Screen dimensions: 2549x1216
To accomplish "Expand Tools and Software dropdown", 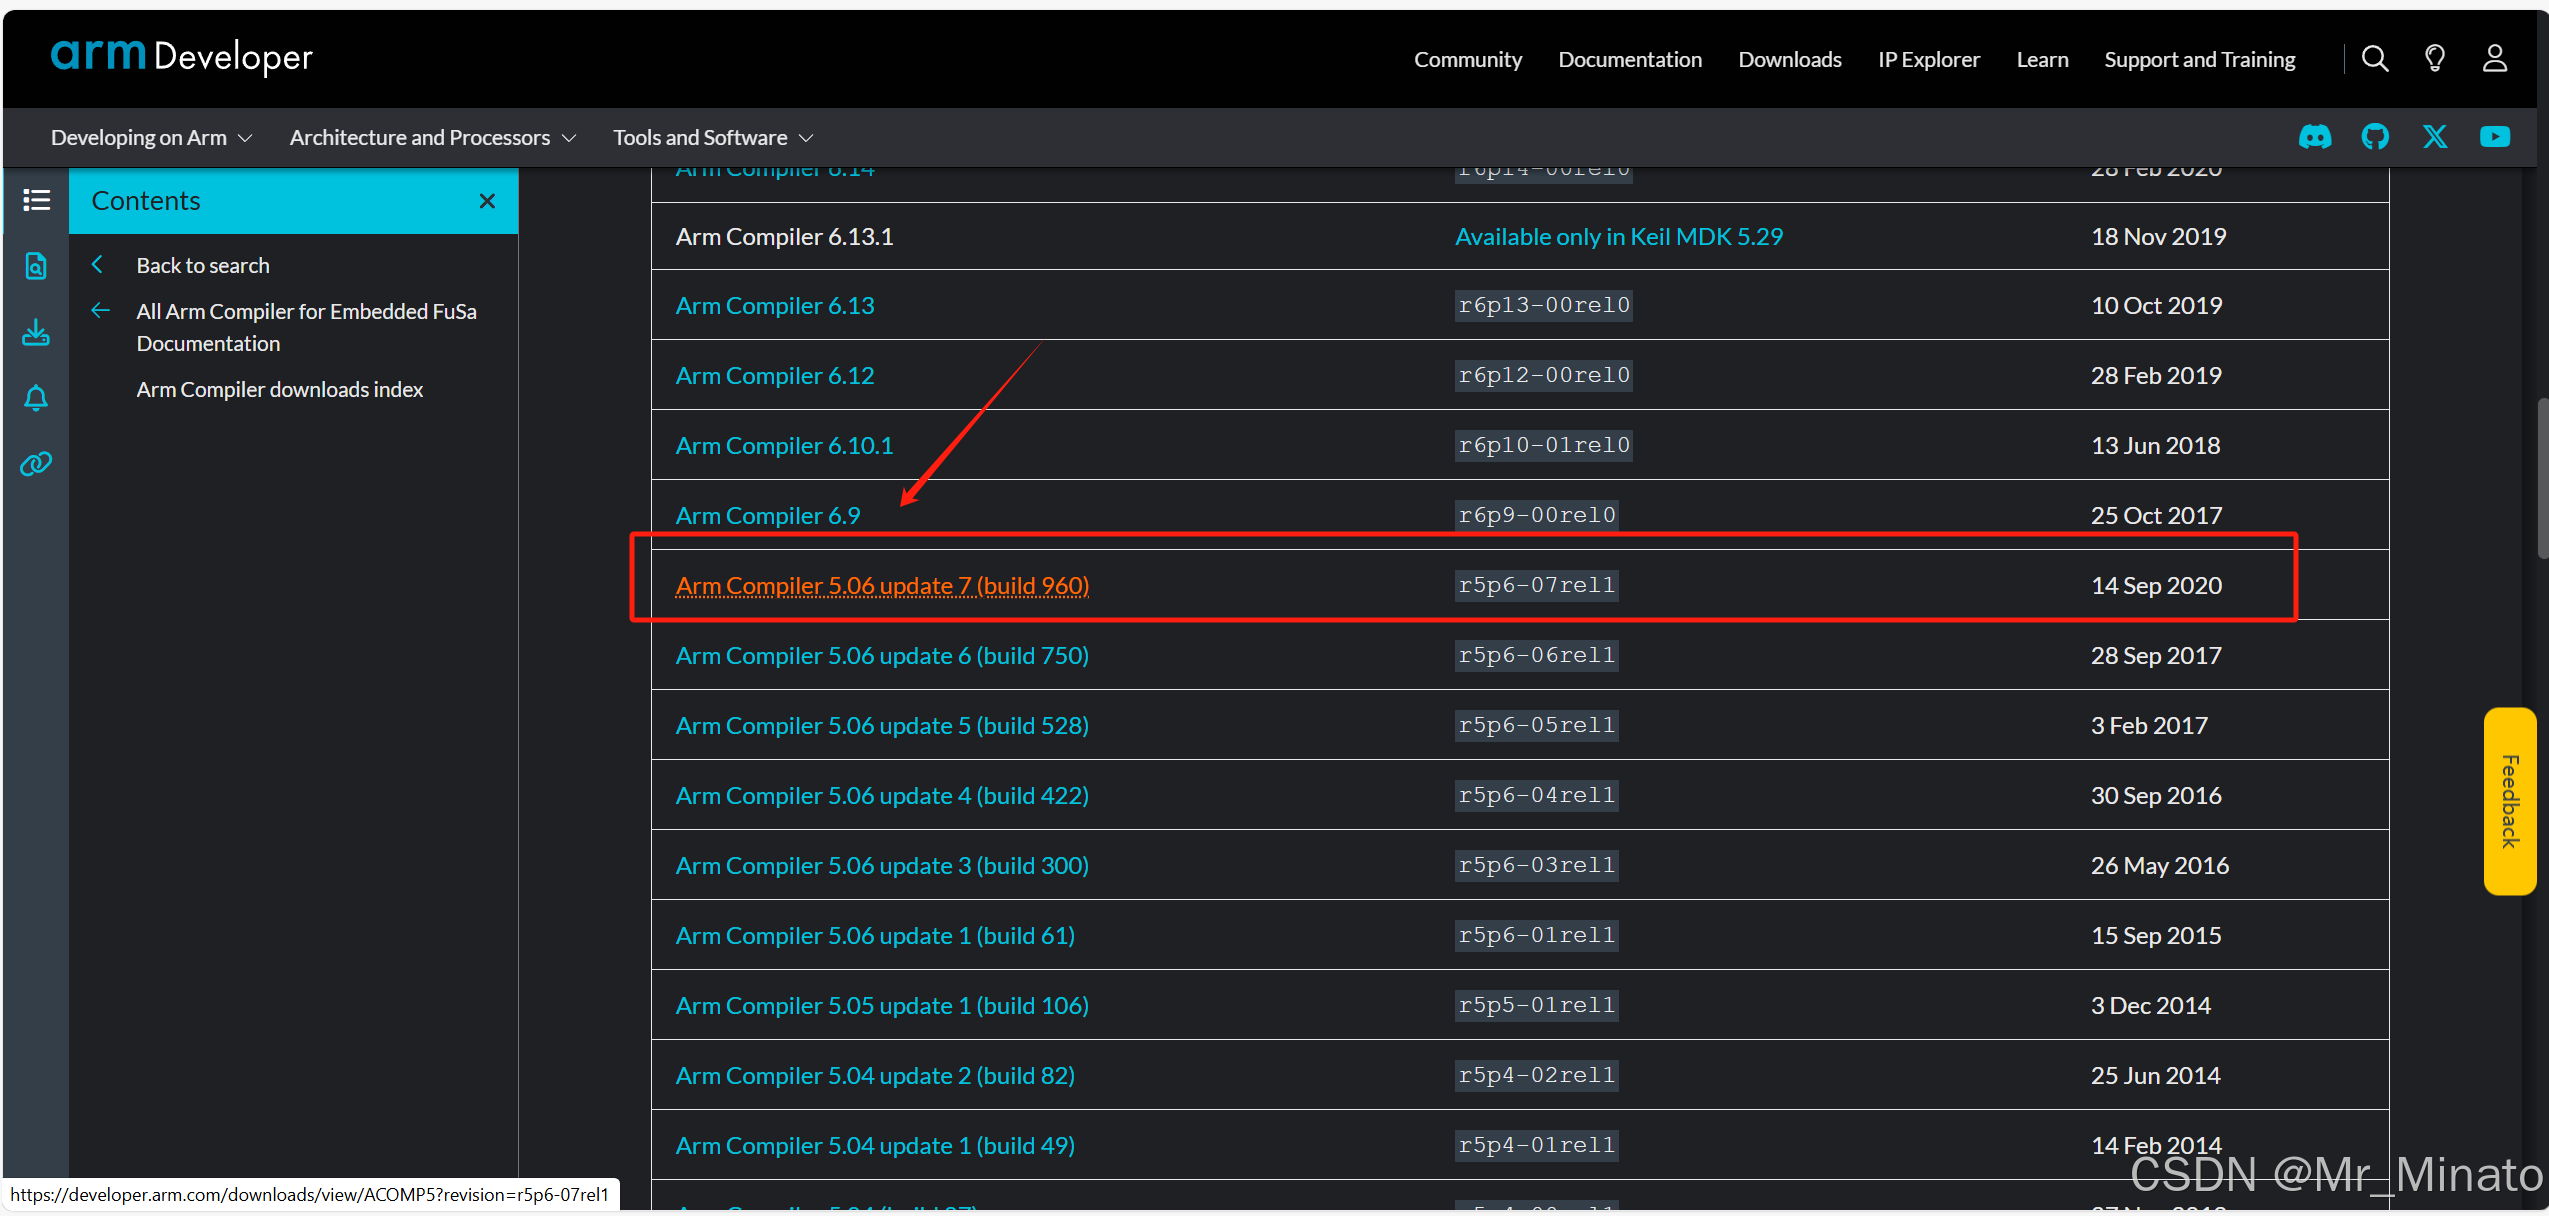I will click(712, 138).
